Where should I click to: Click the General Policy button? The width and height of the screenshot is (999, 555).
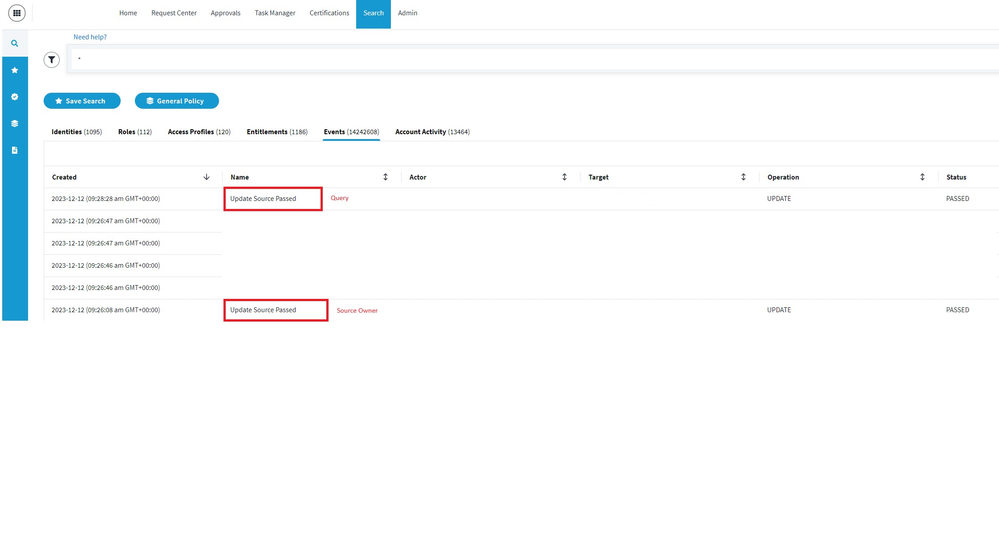(x=176, y=101)
